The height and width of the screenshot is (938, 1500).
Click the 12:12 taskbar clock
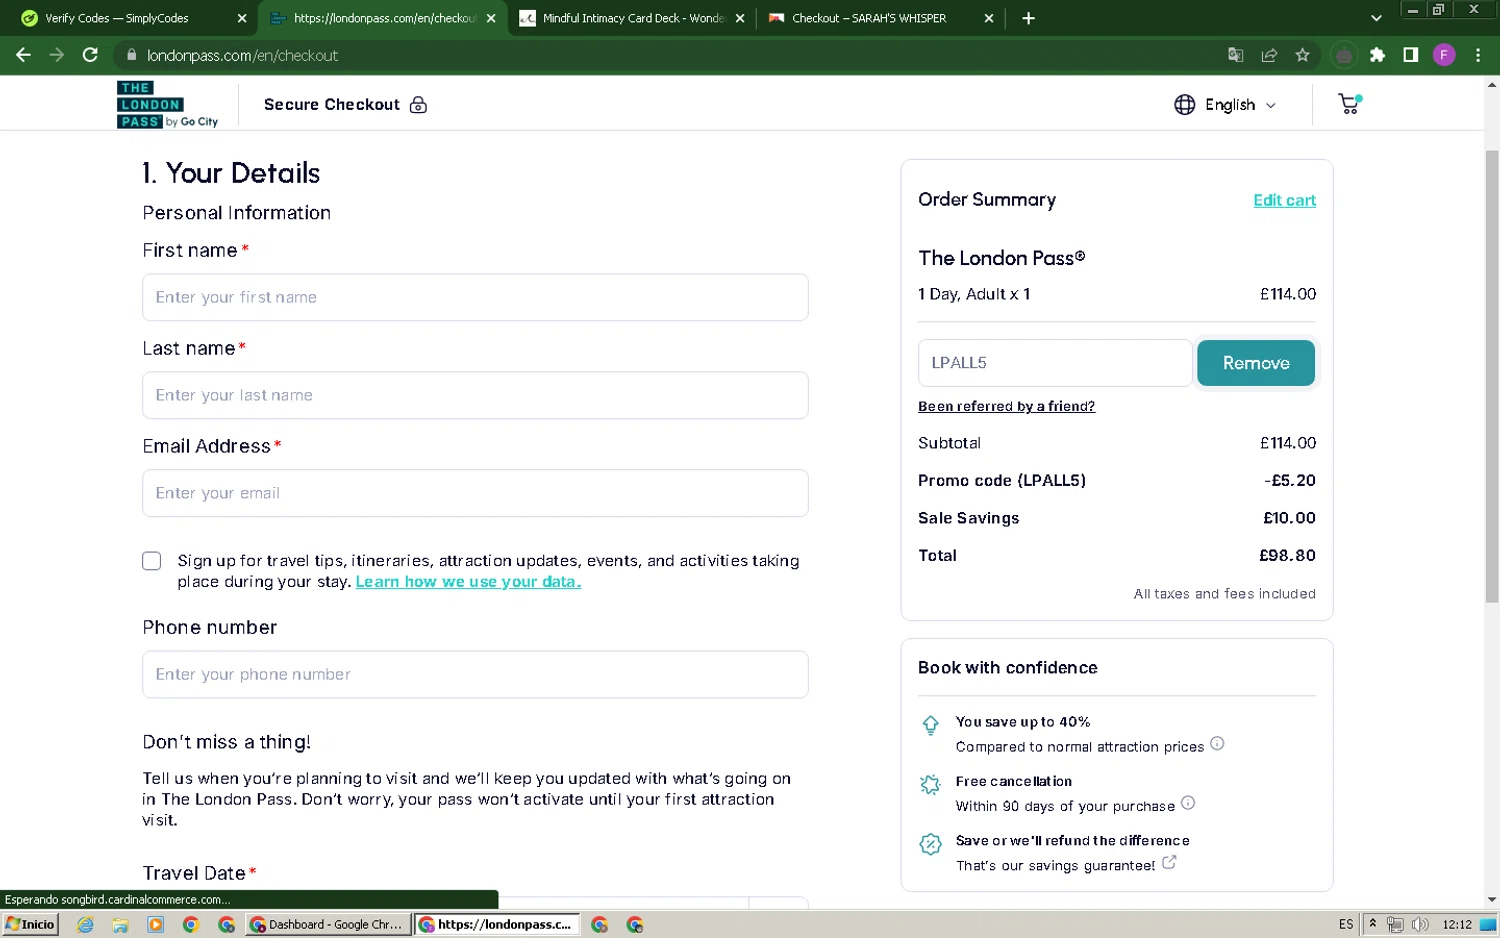(1457, 924)
